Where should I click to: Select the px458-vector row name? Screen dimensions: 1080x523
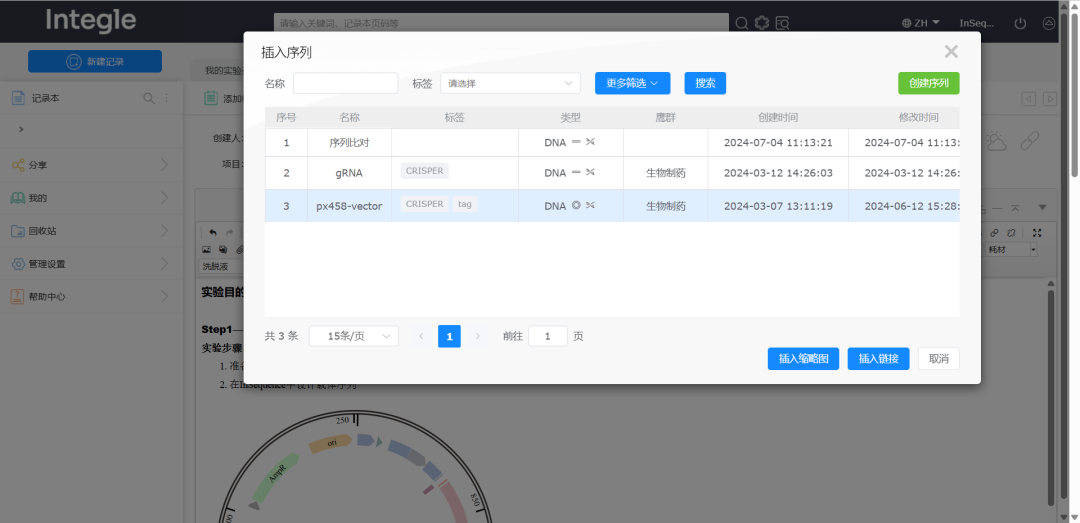(x=349, y=205)
